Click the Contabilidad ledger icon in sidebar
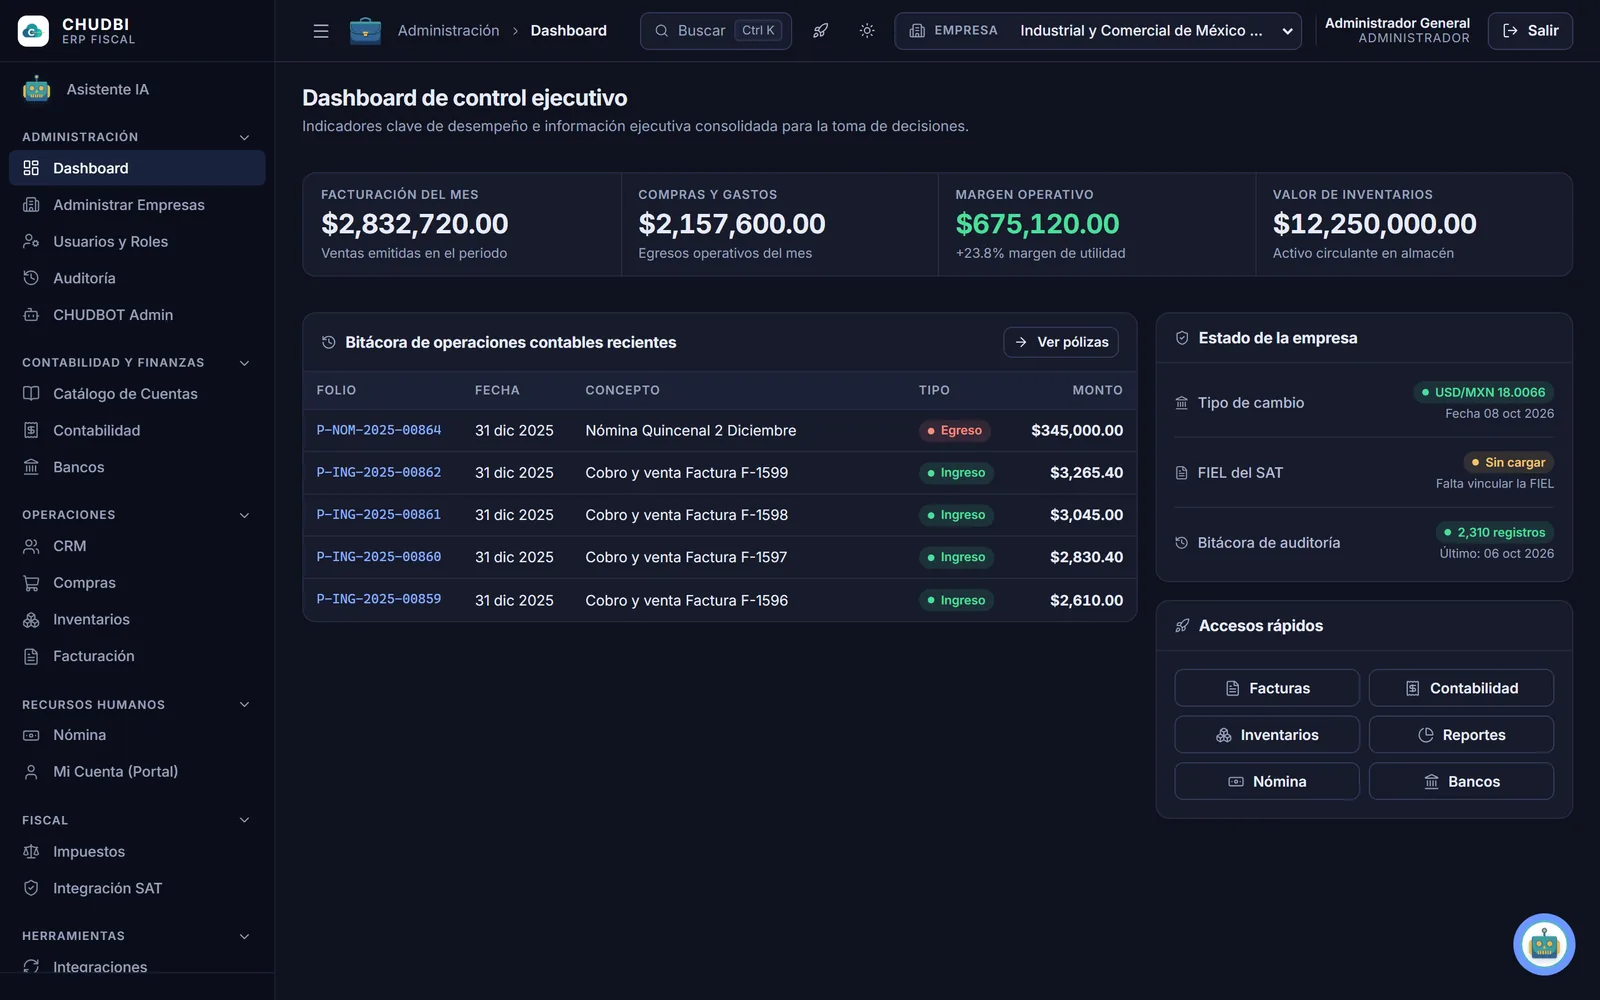This screenshot has height=1000, width=1600. click(x=31, y=430)
